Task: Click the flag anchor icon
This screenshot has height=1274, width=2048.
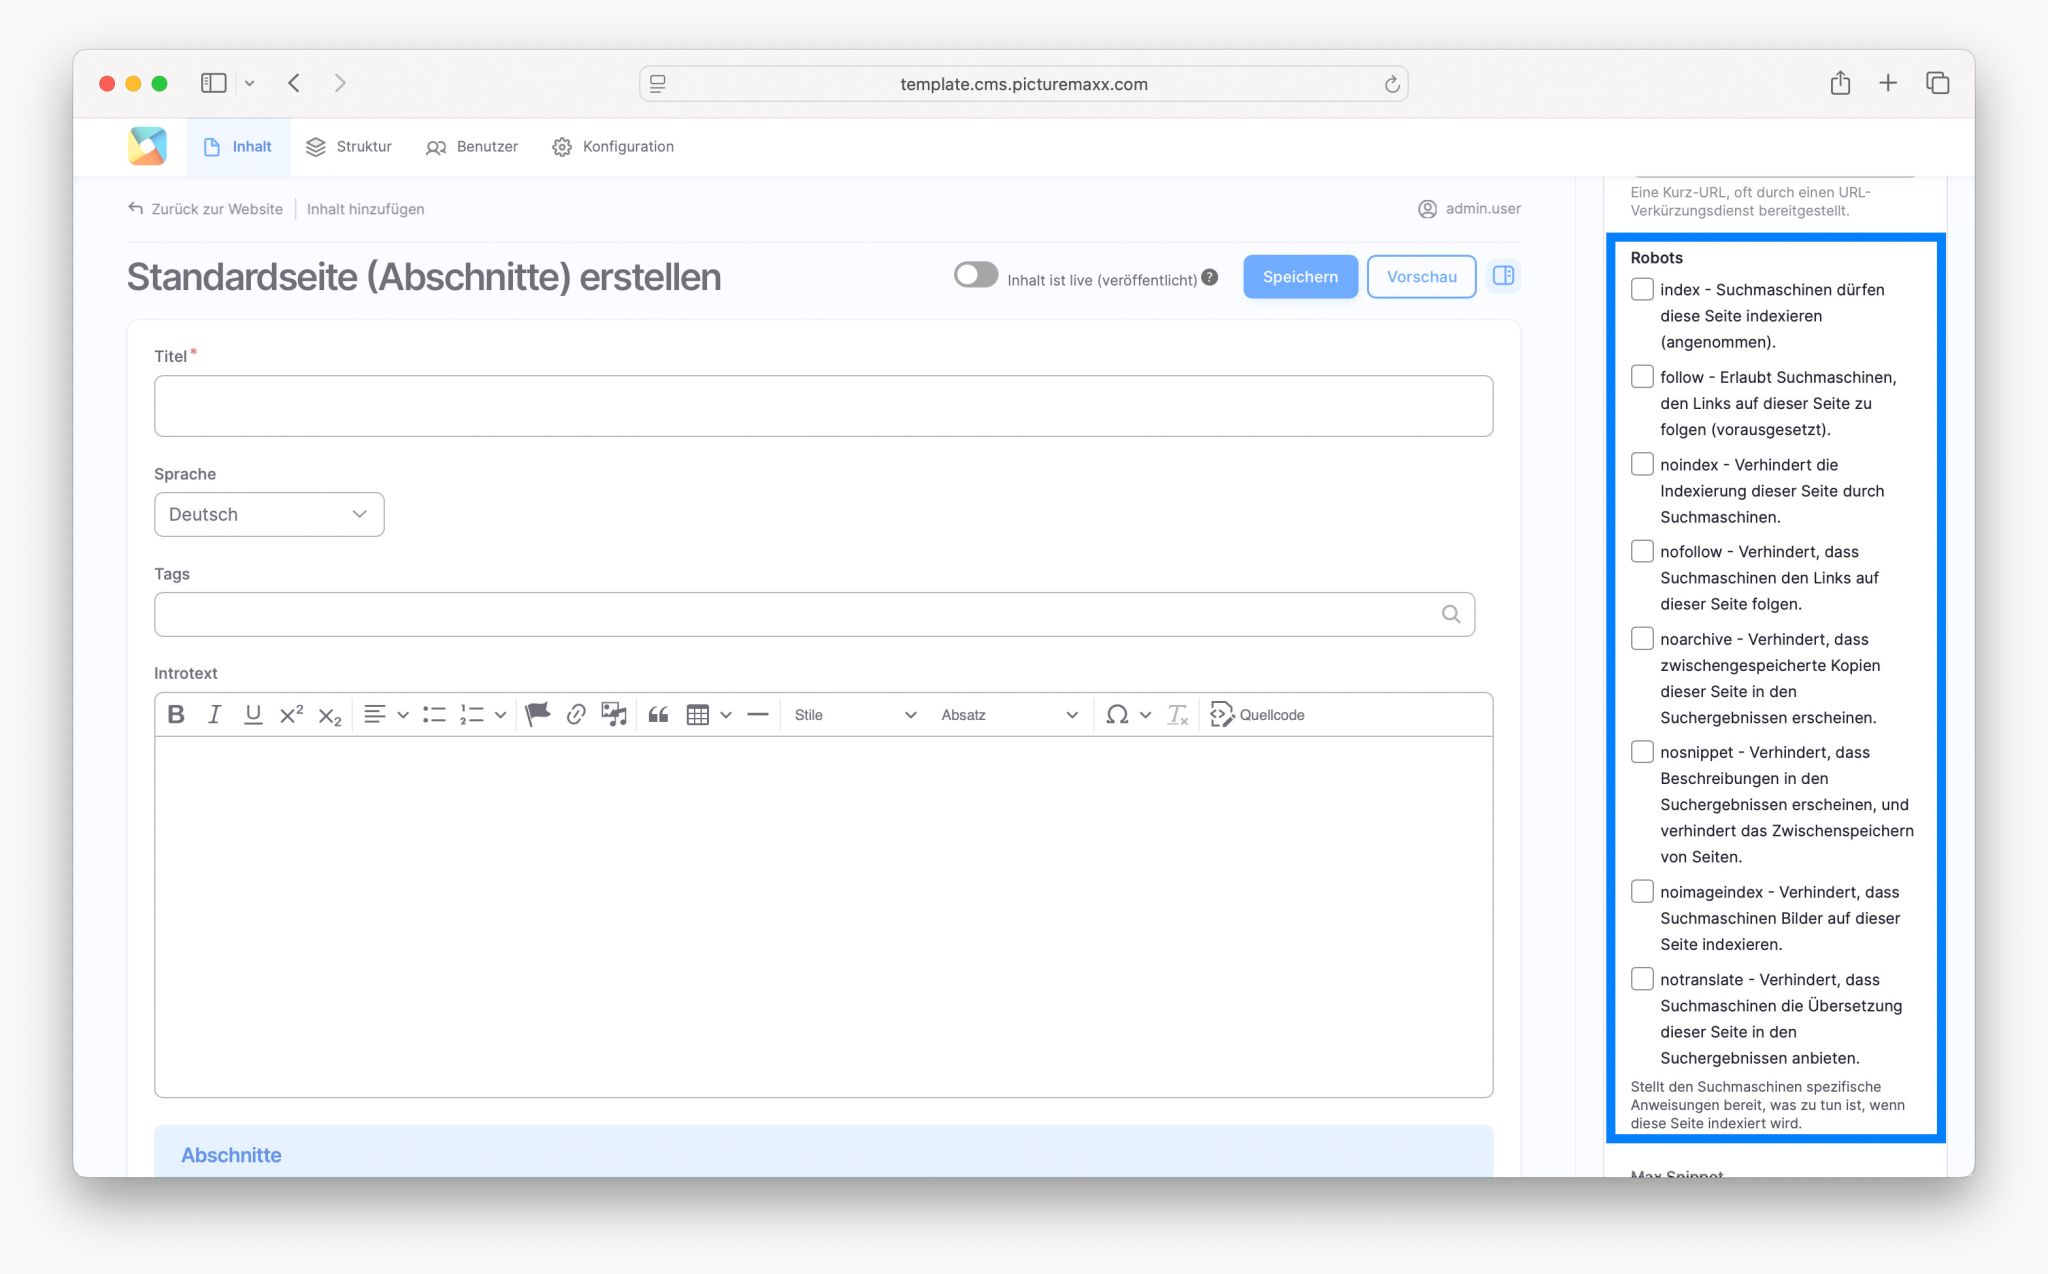Action: tap(537, 714)
